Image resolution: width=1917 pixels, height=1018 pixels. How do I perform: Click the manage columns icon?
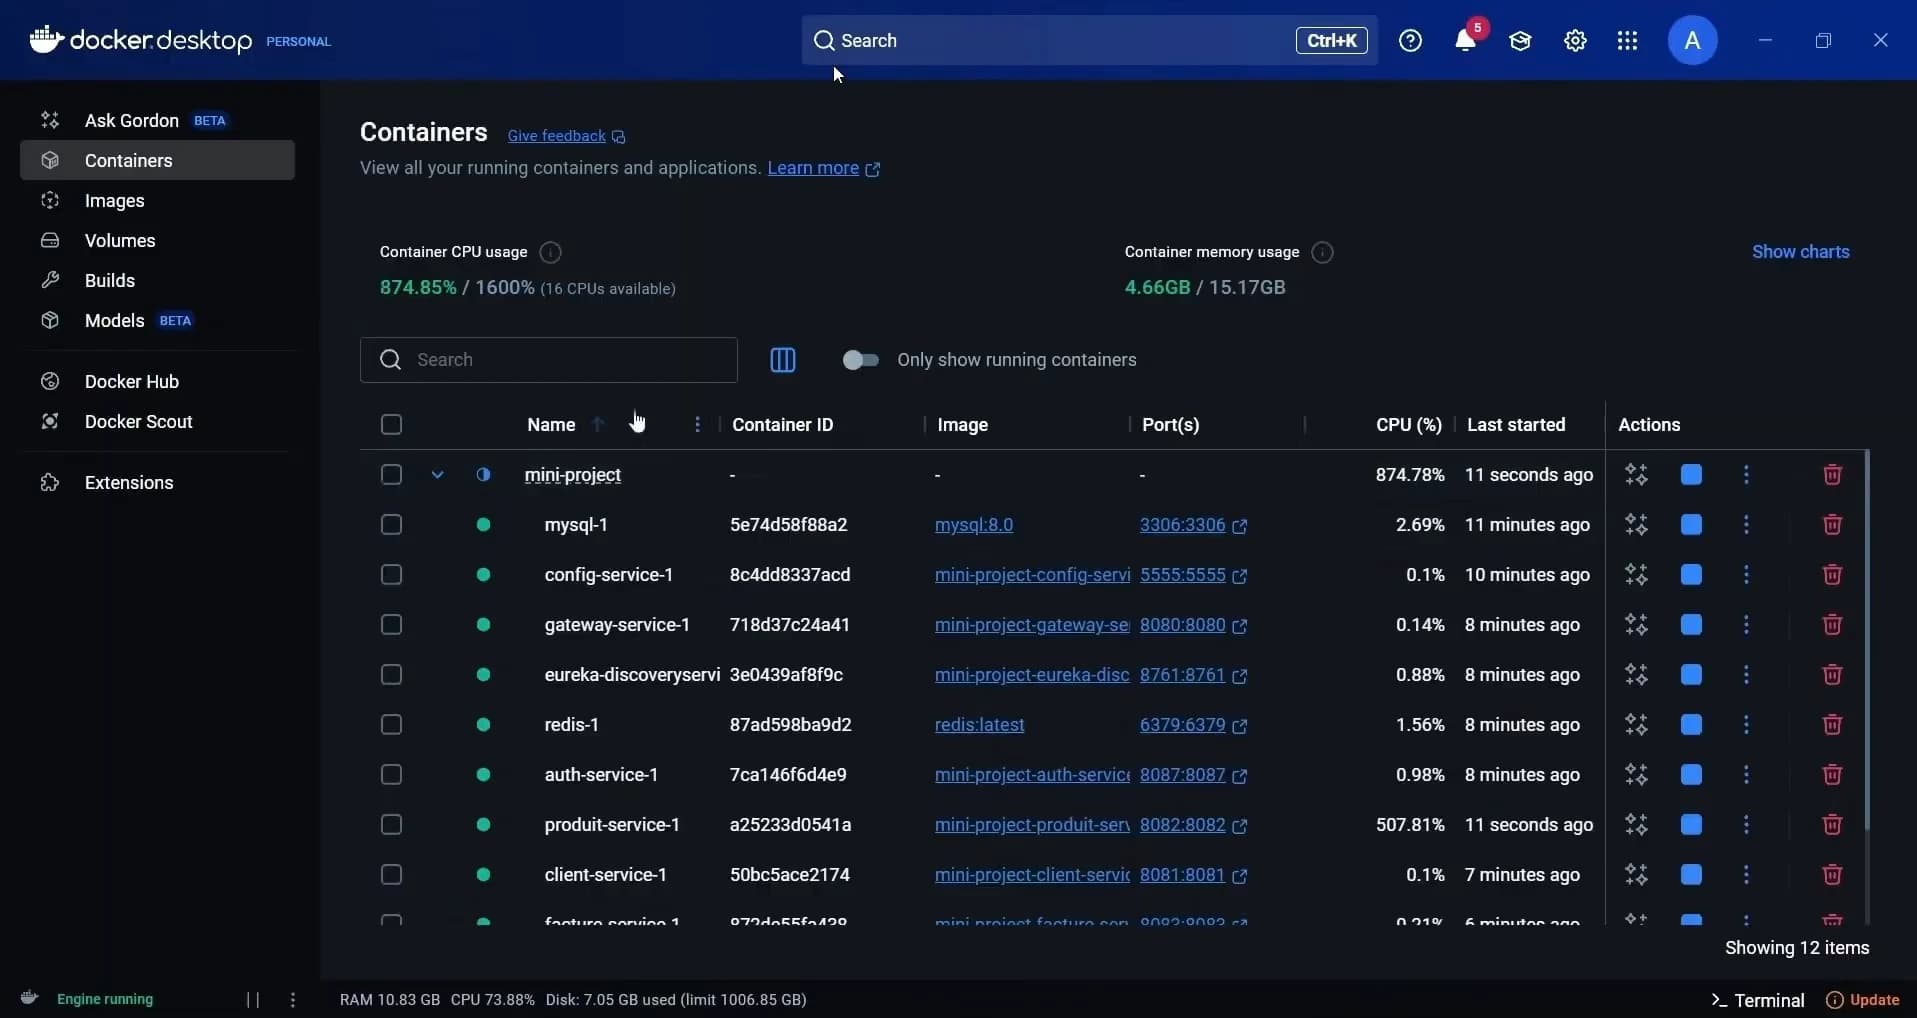[783, 360]
